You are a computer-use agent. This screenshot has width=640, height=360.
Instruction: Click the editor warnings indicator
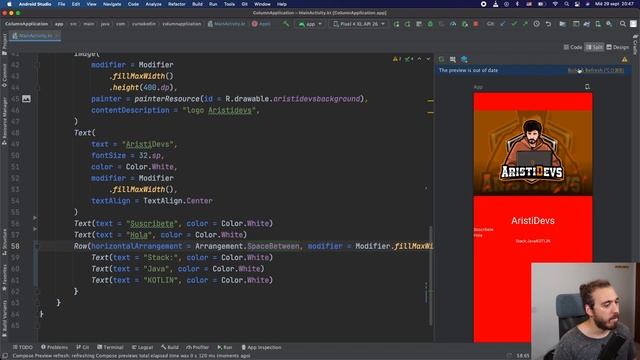tap(397, 59)
